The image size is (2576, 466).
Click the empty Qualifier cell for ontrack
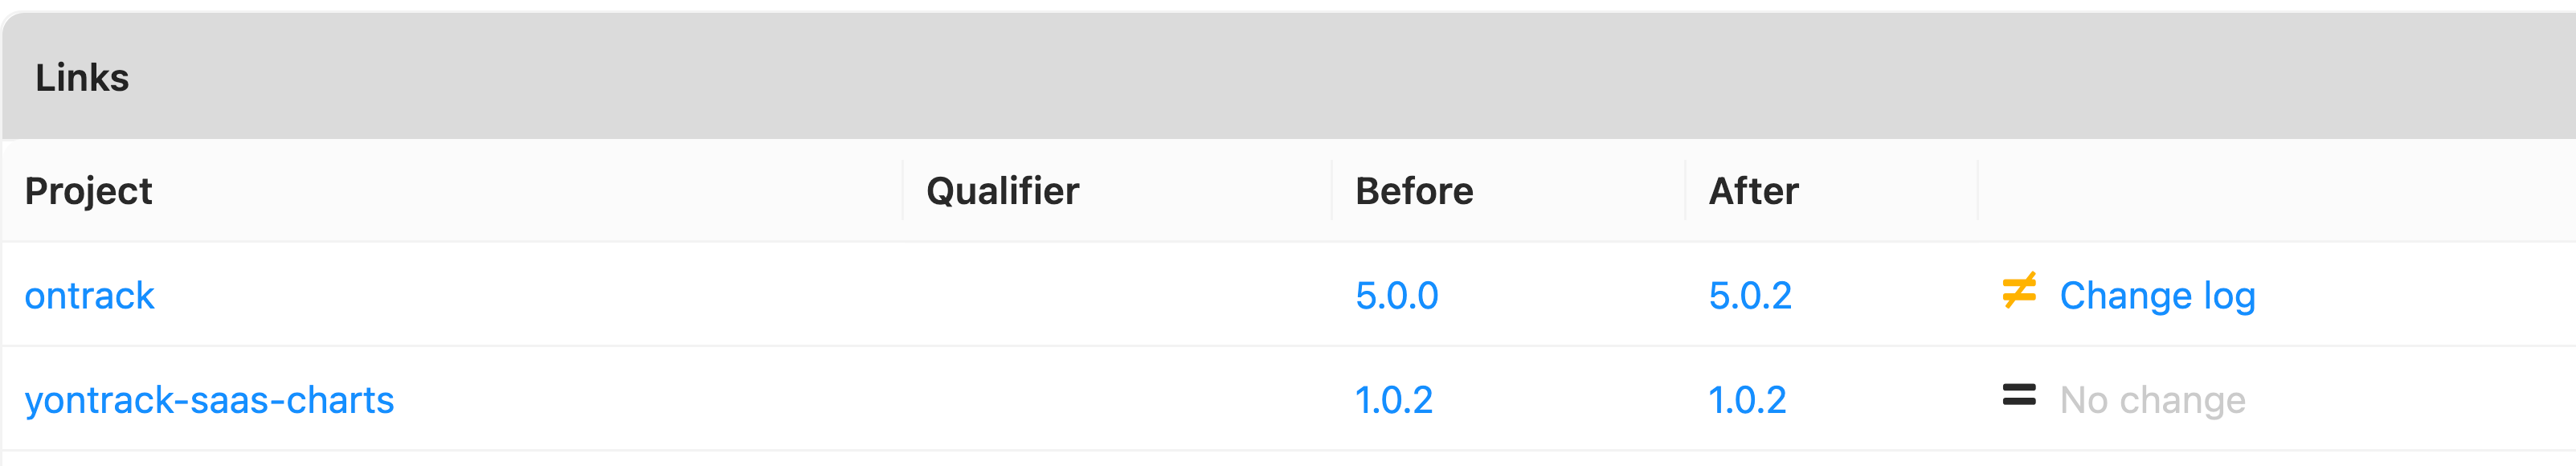[1116, 295]
